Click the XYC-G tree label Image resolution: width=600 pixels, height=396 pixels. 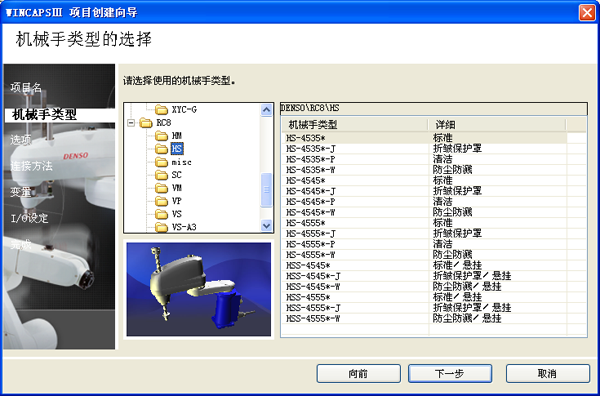(184, 110)
